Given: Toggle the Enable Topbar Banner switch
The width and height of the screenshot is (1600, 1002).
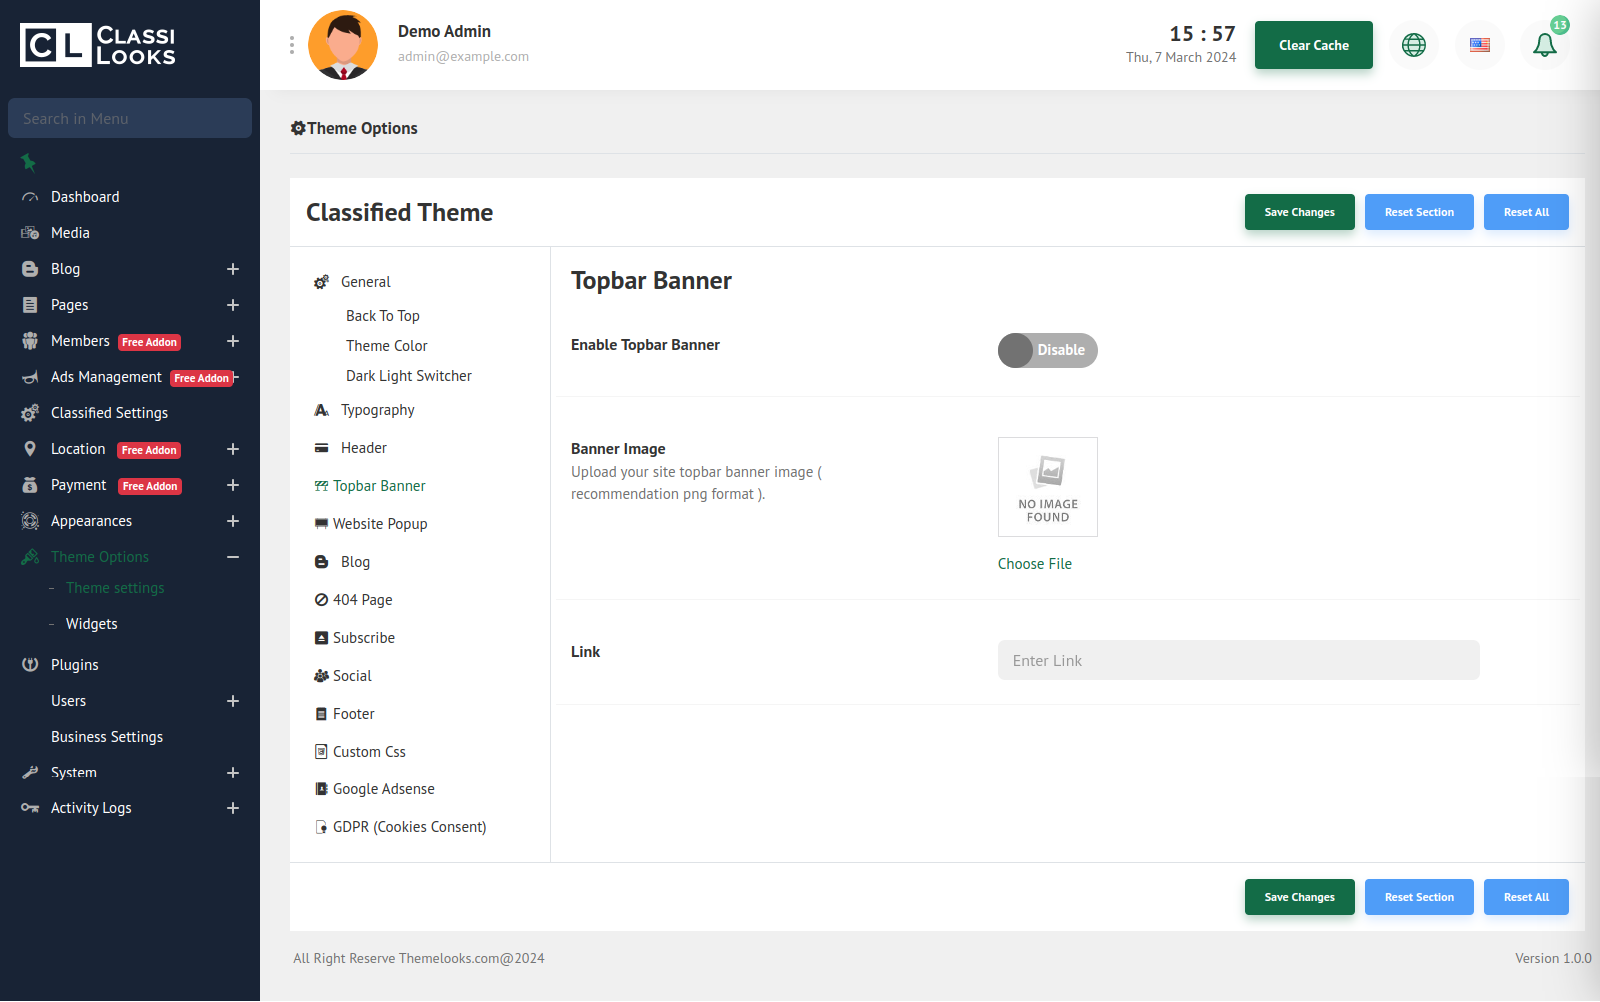Looking at the screenshot, I should coord(1047,350).
